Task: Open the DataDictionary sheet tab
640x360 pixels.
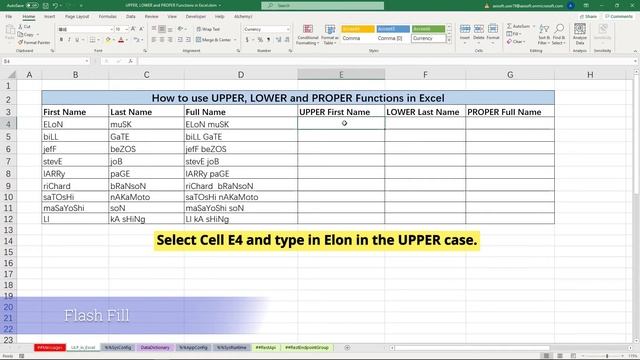Action: point(155,348)
